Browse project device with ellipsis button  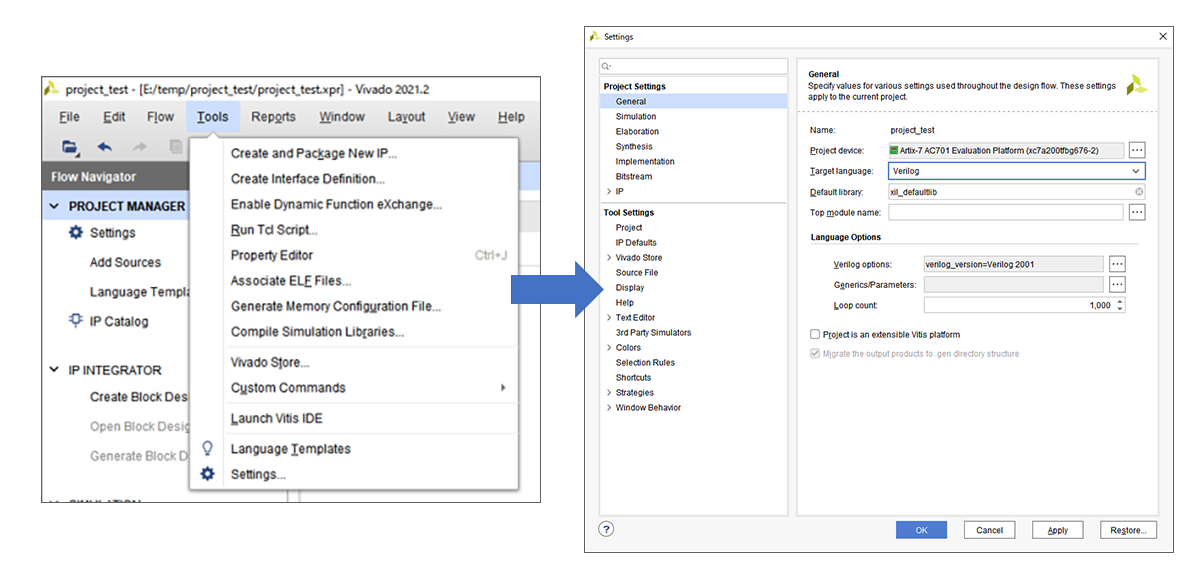(1137, 150)
